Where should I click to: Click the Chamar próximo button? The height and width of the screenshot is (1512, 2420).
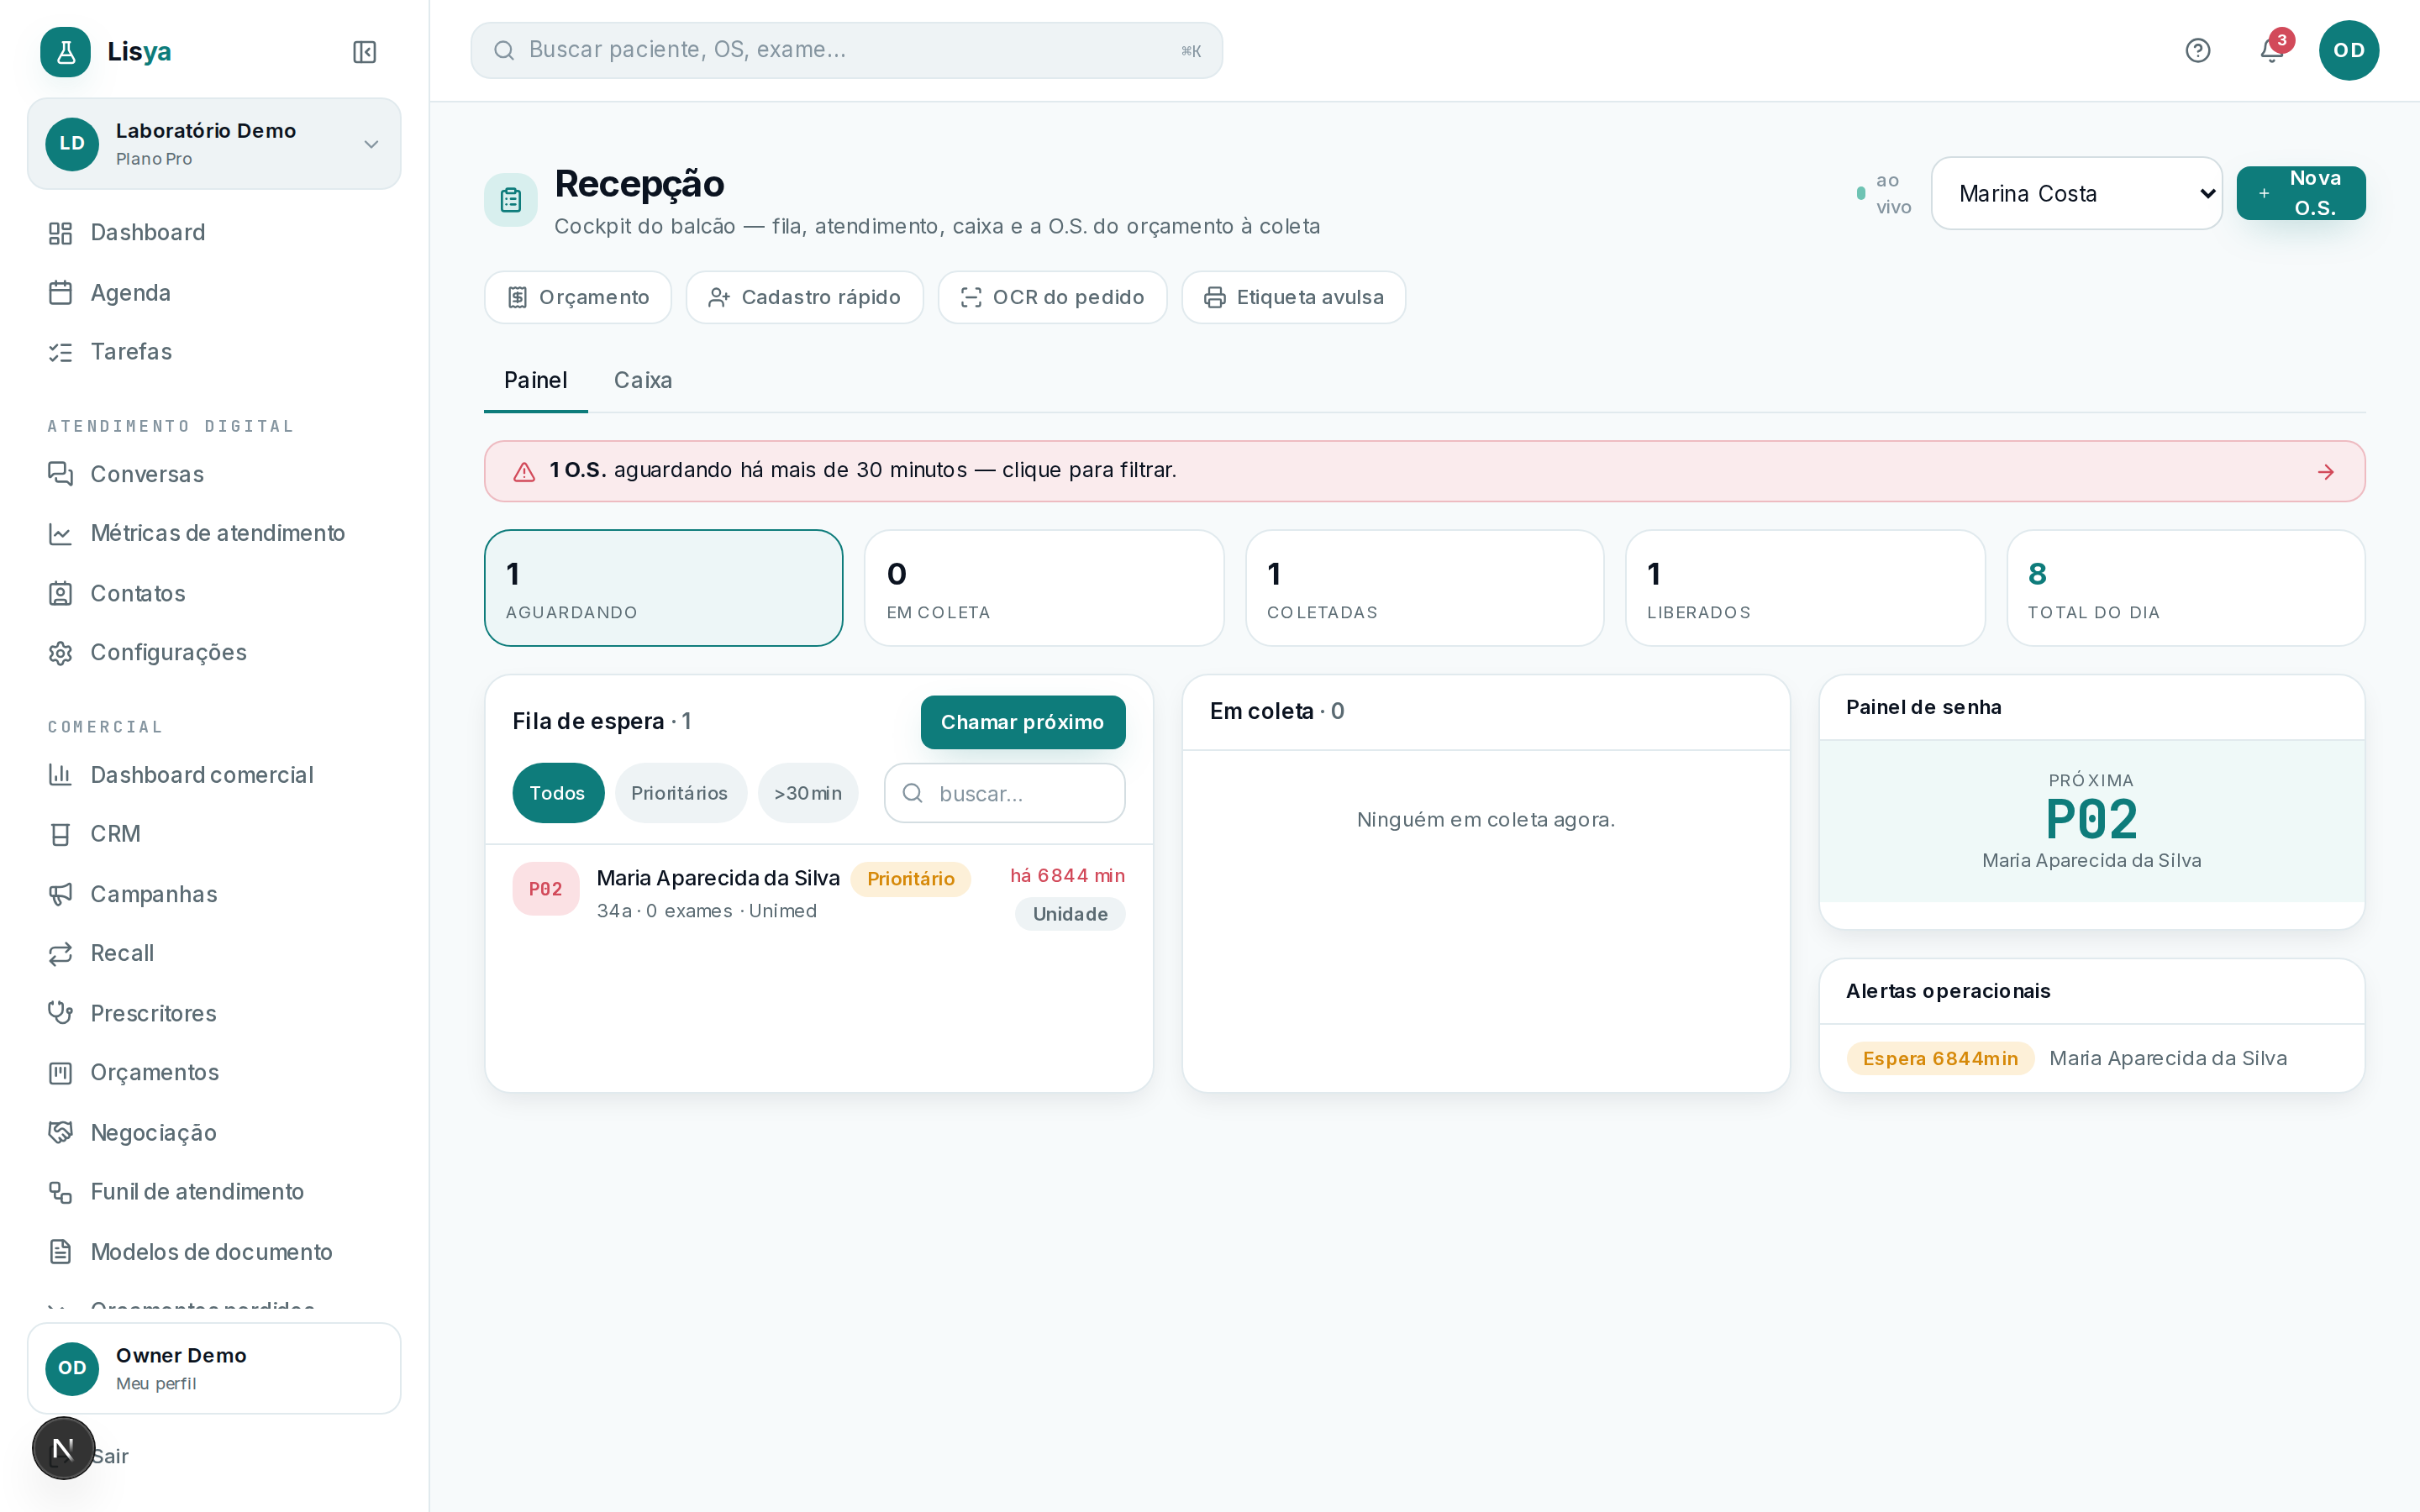pos(1022,722)
